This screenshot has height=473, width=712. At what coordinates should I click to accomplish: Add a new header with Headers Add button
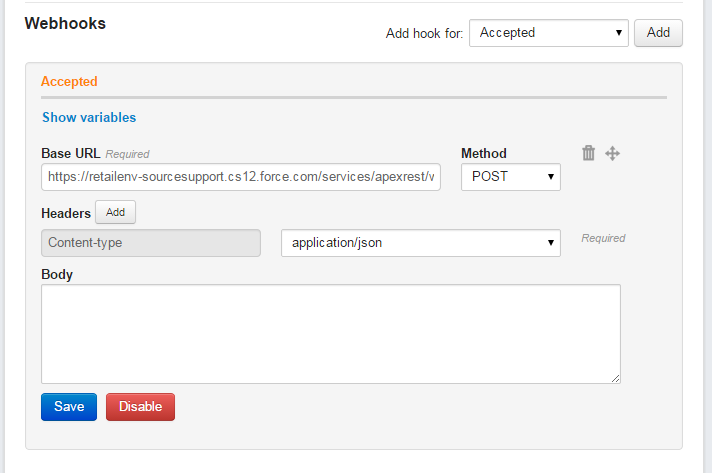point(115,212)
